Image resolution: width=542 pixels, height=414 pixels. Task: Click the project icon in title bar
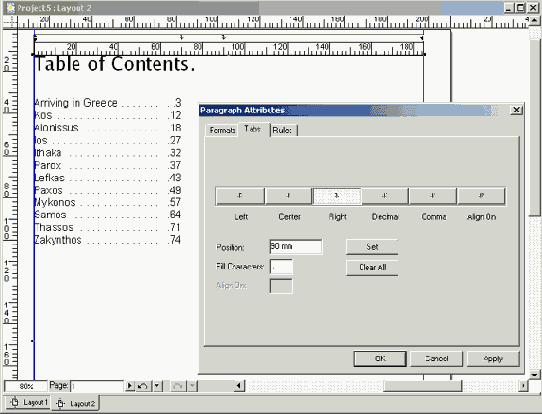pos(11,8)
